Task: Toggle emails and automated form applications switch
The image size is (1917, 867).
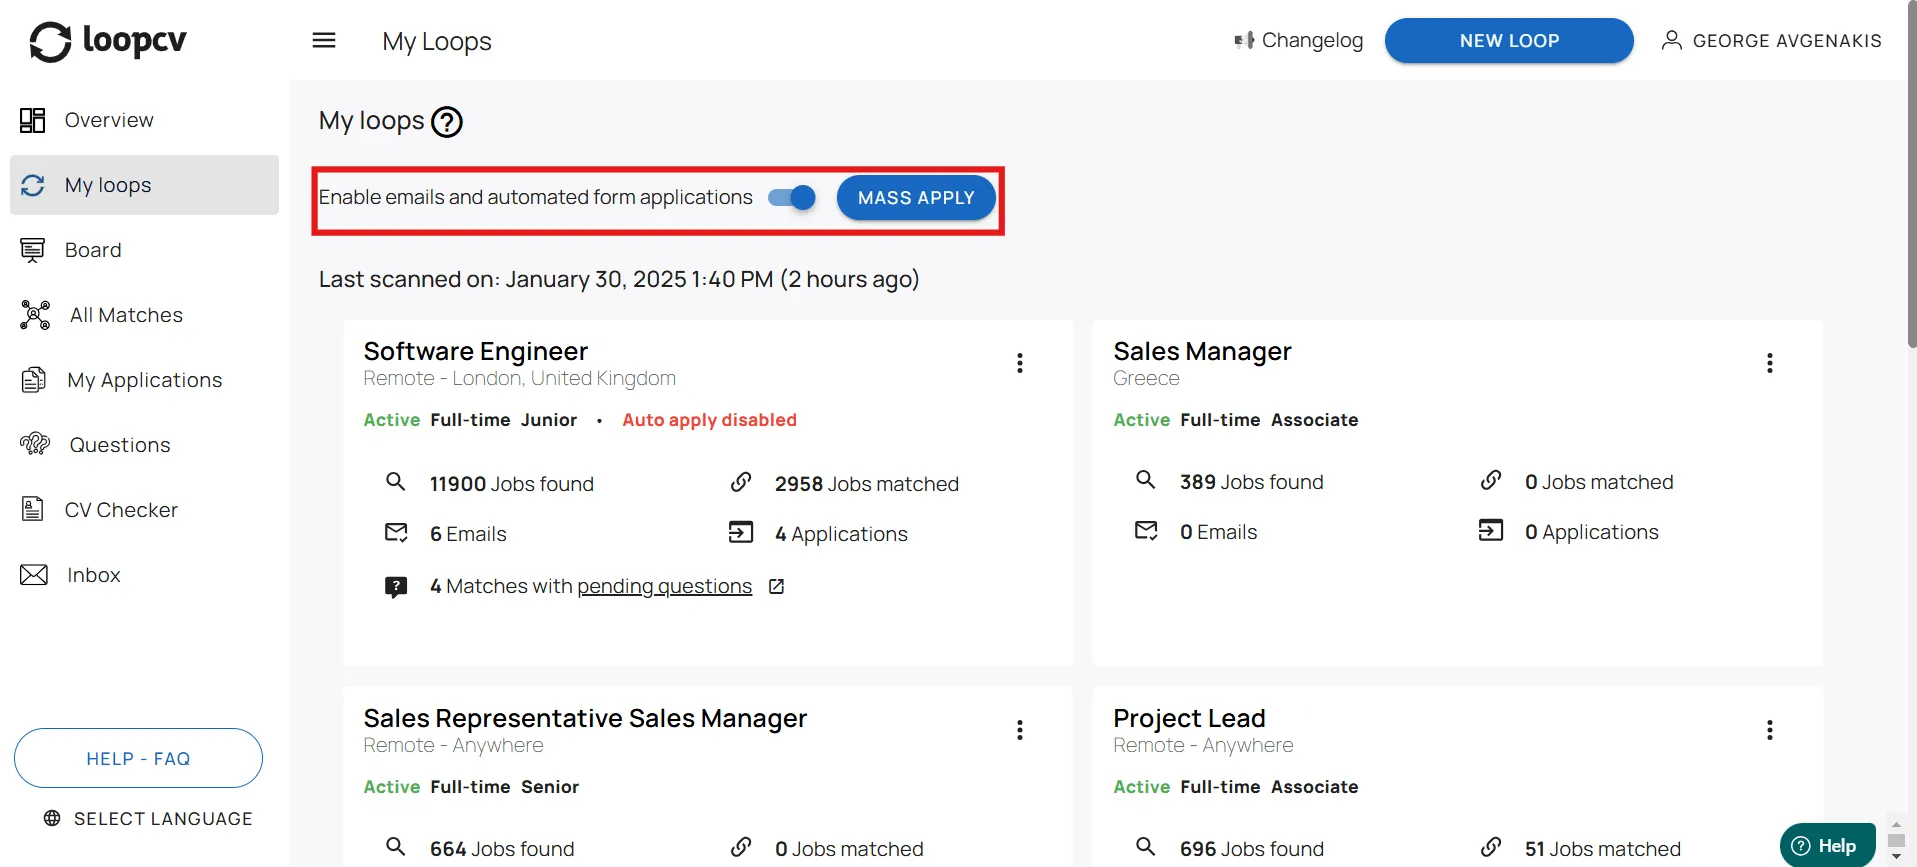Action: [792, 197]
